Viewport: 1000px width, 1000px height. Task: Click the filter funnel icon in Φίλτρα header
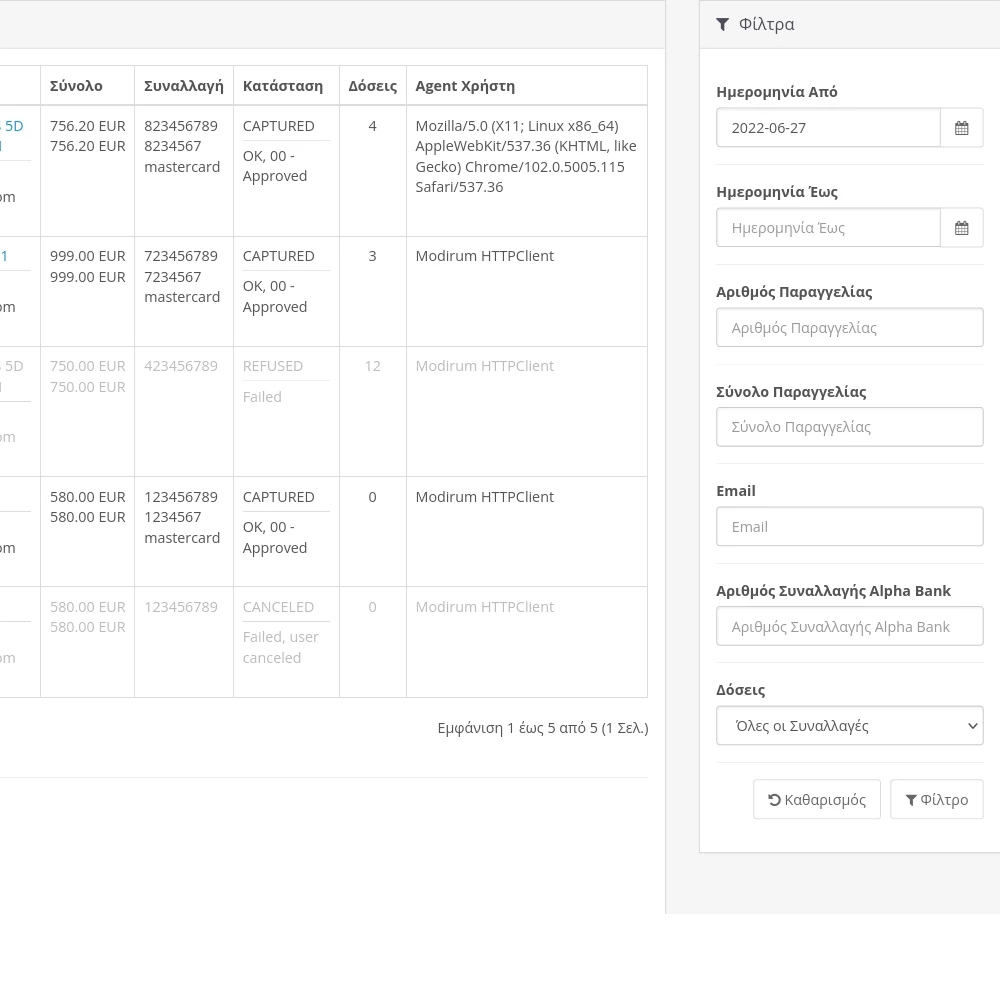723,25
